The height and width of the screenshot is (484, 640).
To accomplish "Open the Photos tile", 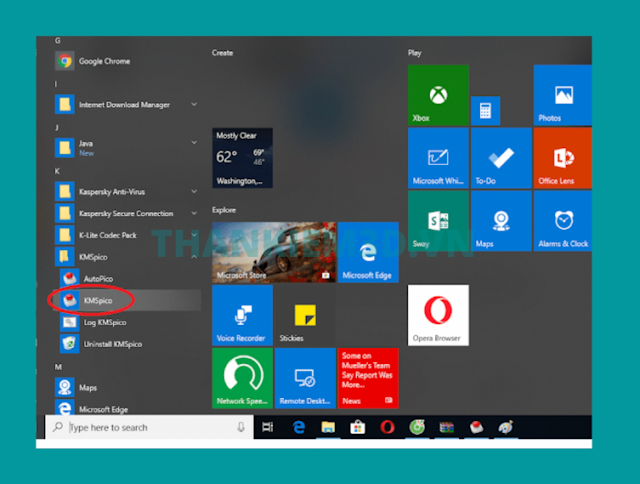I will click(563, 95).
